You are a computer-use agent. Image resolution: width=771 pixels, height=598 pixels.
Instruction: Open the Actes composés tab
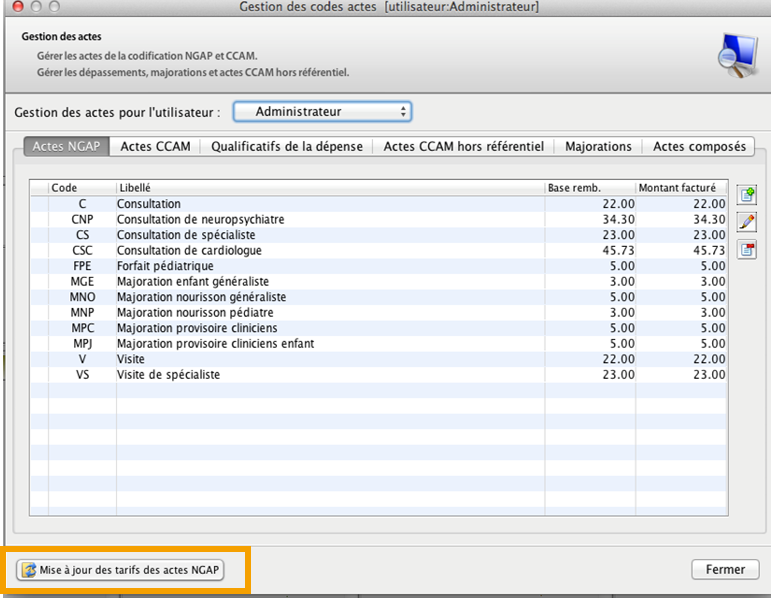click(x=699, y=146)
